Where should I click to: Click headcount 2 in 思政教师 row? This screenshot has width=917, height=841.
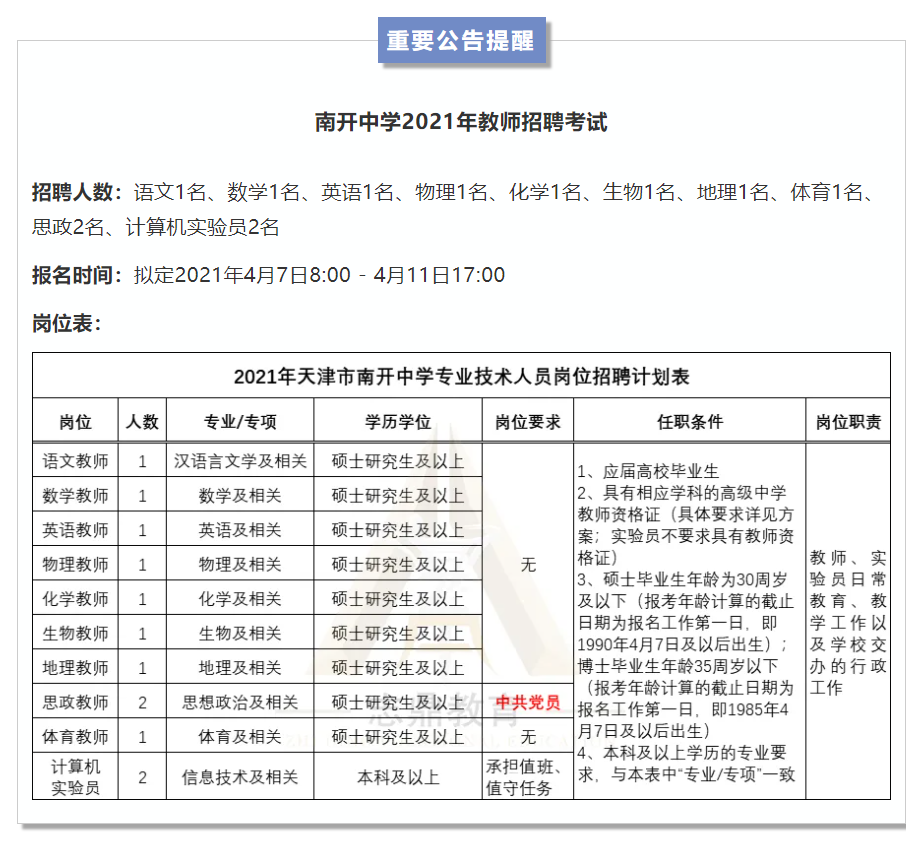[x=142, y=702]
